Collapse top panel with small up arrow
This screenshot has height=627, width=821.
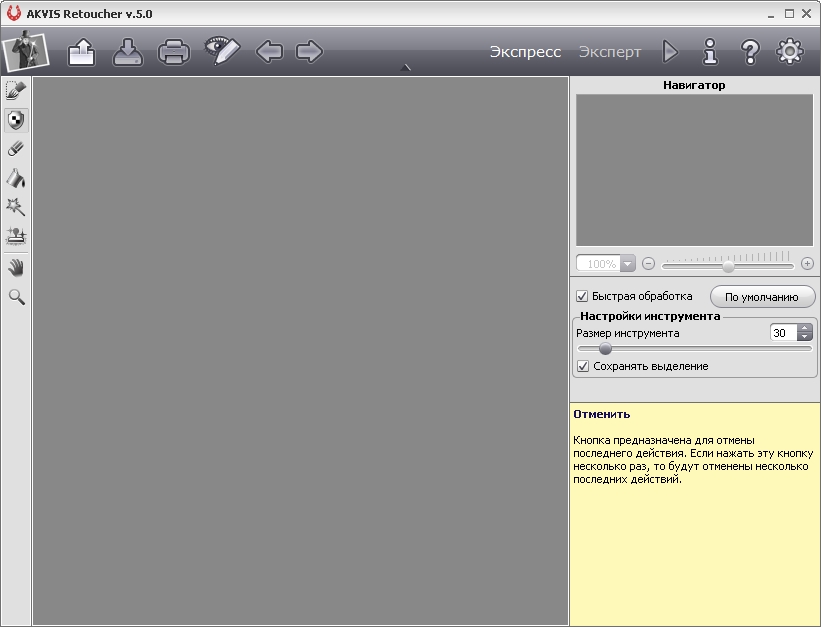pos(406,68)
